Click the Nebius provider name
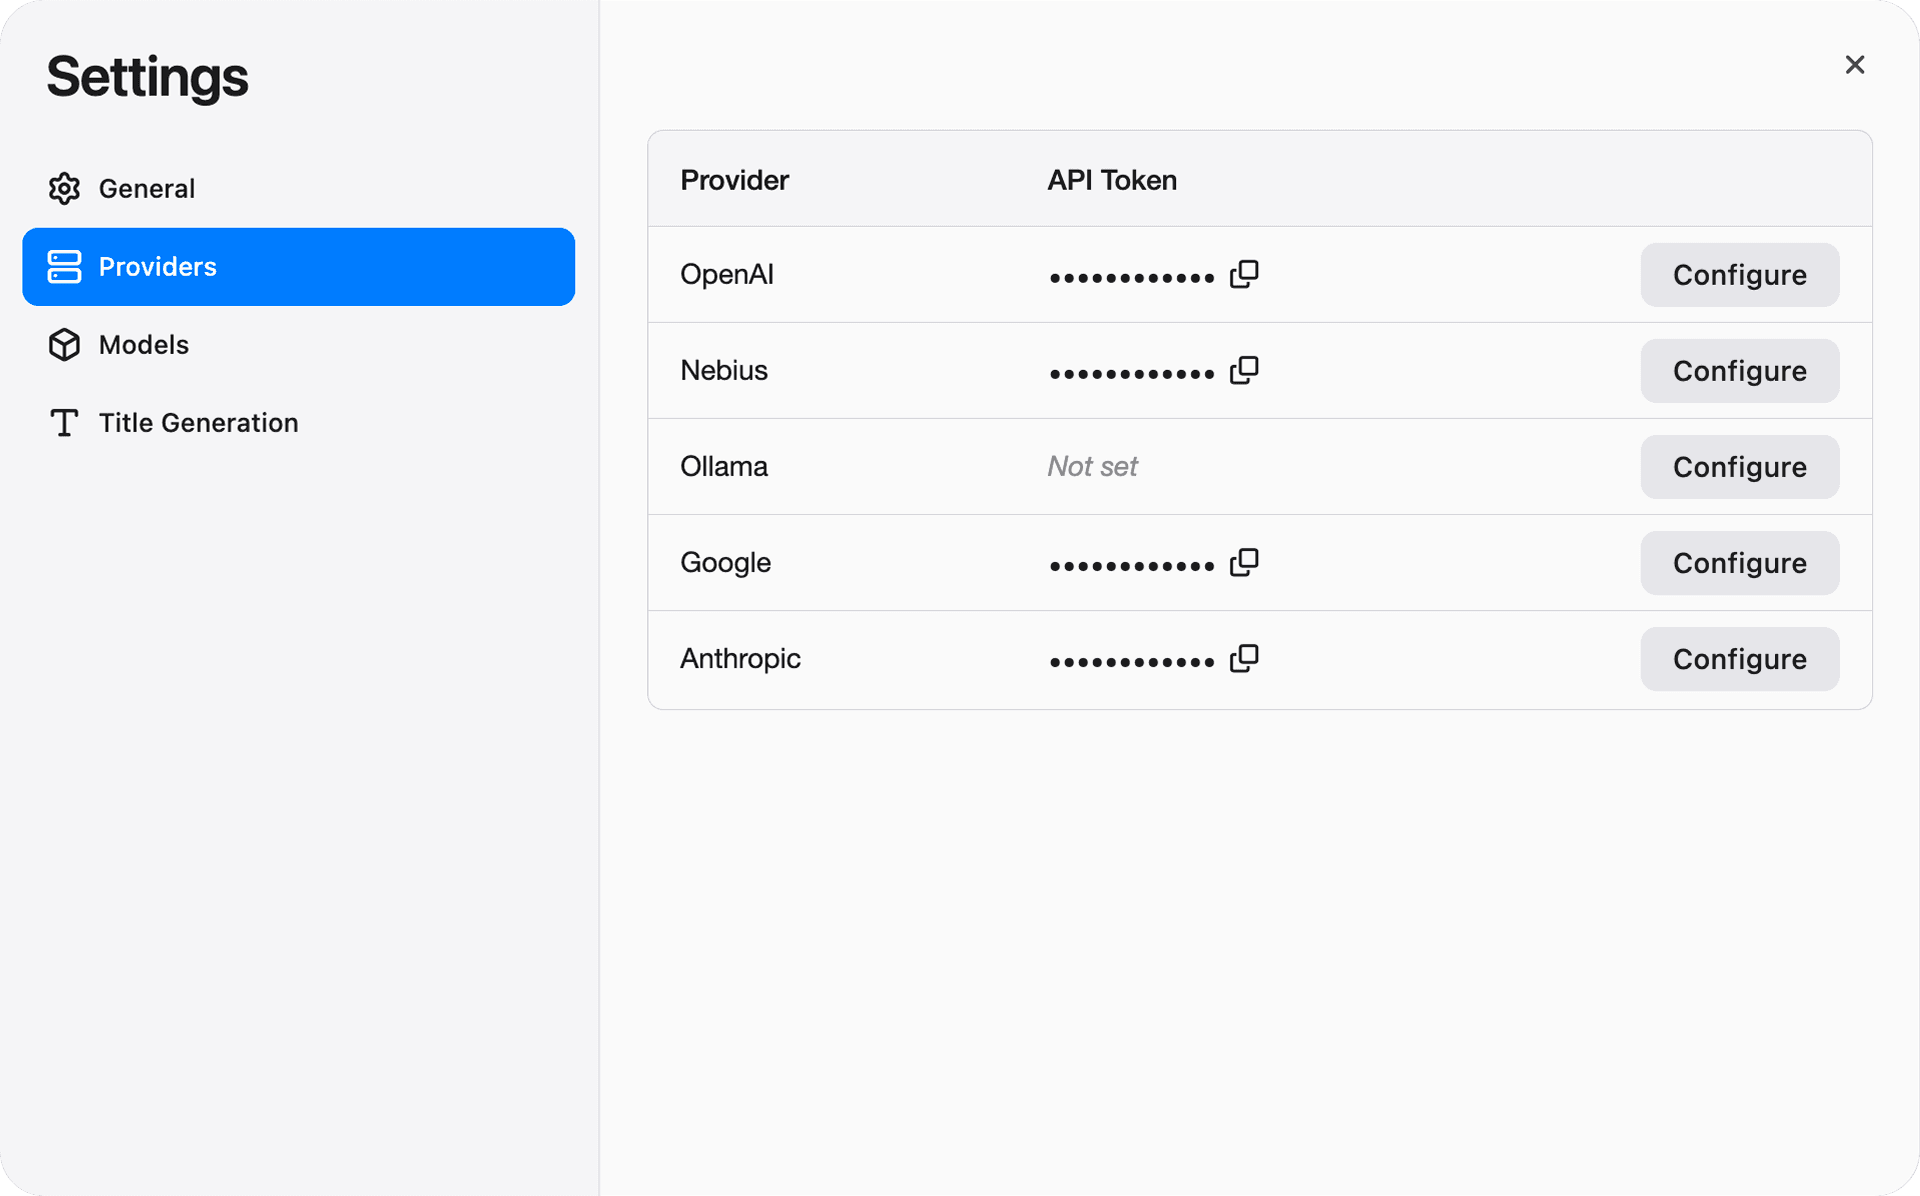 point(724,371)
